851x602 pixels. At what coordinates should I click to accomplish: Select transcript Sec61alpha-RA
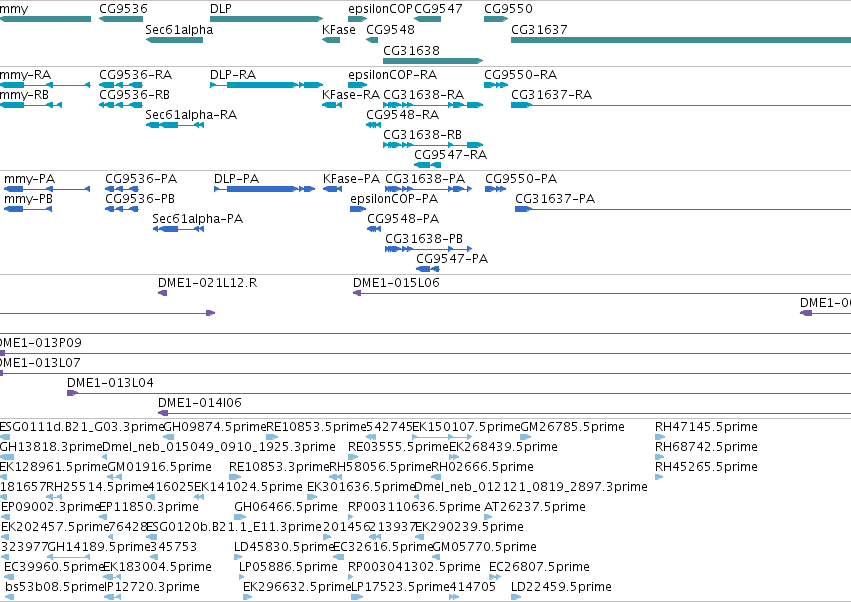tap(175, 125)
